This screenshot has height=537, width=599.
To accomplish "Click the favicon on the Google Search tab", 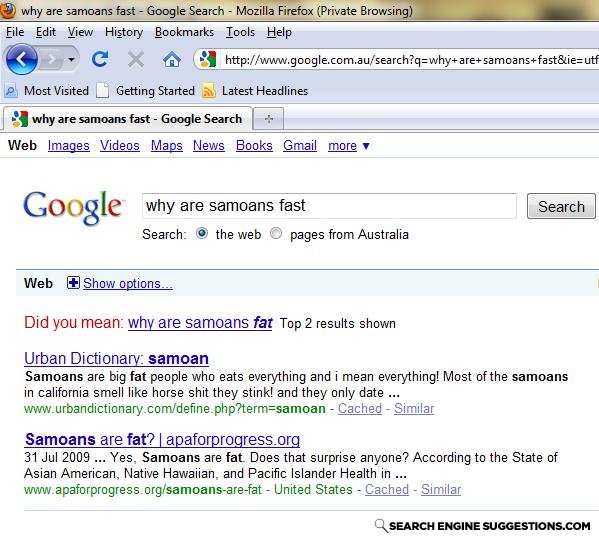I will (20, 119).
